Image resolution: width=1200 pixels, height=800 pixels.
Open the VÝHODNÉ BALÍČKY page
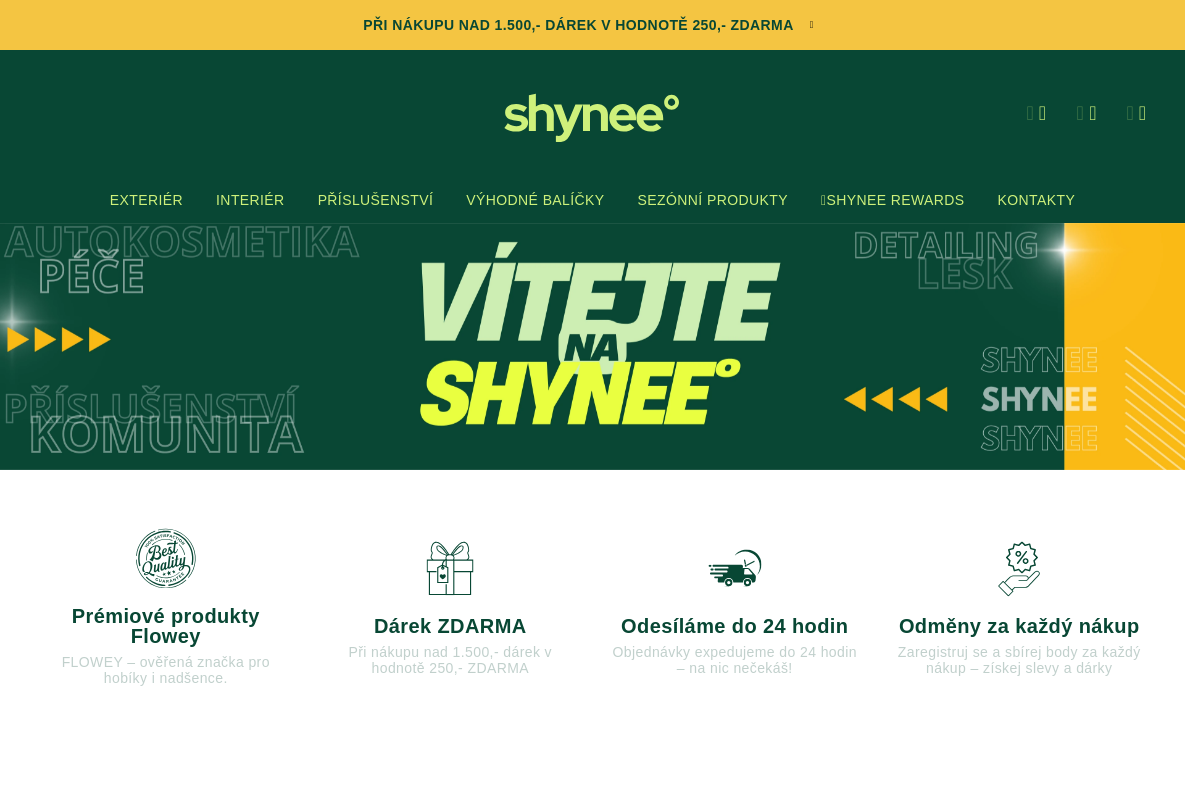[x=535, y=200]
